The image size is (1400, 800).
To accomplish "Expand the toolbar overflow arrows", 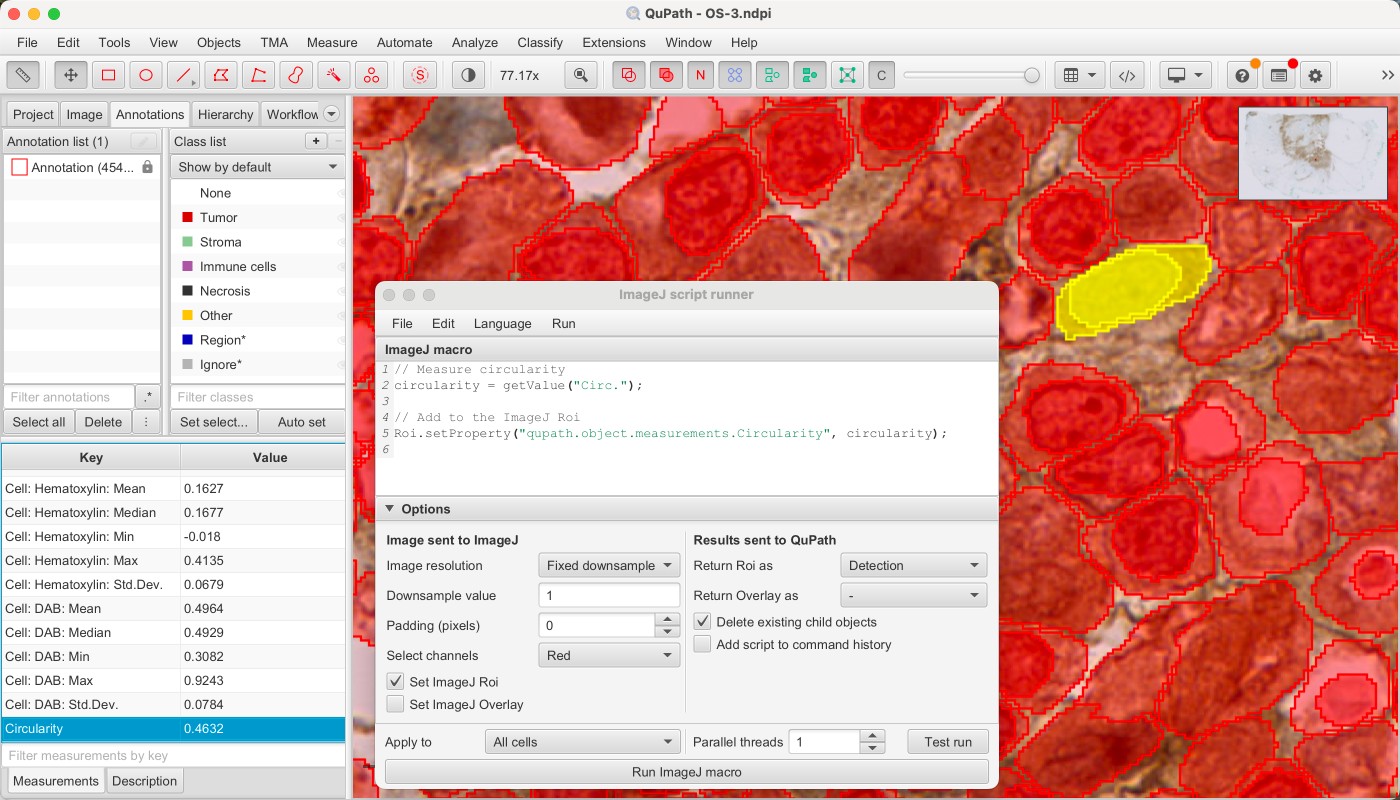I will [1387, 75].
